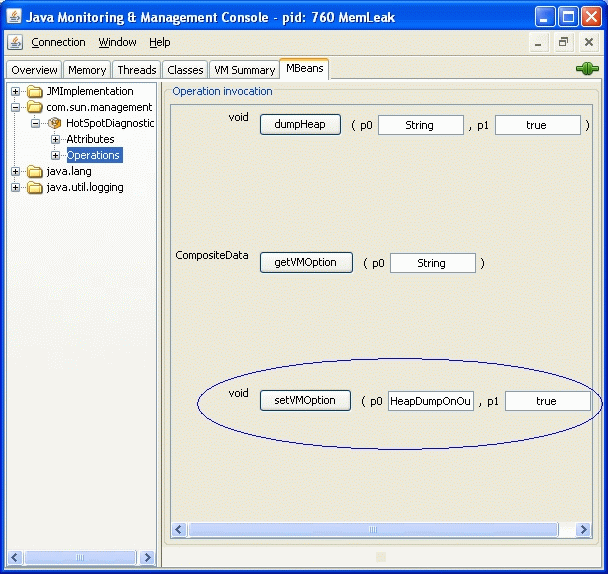Collapse the HotSpotDiagnostic node
The height and width of the screenshot is (574, 608).
coord(35,123)
